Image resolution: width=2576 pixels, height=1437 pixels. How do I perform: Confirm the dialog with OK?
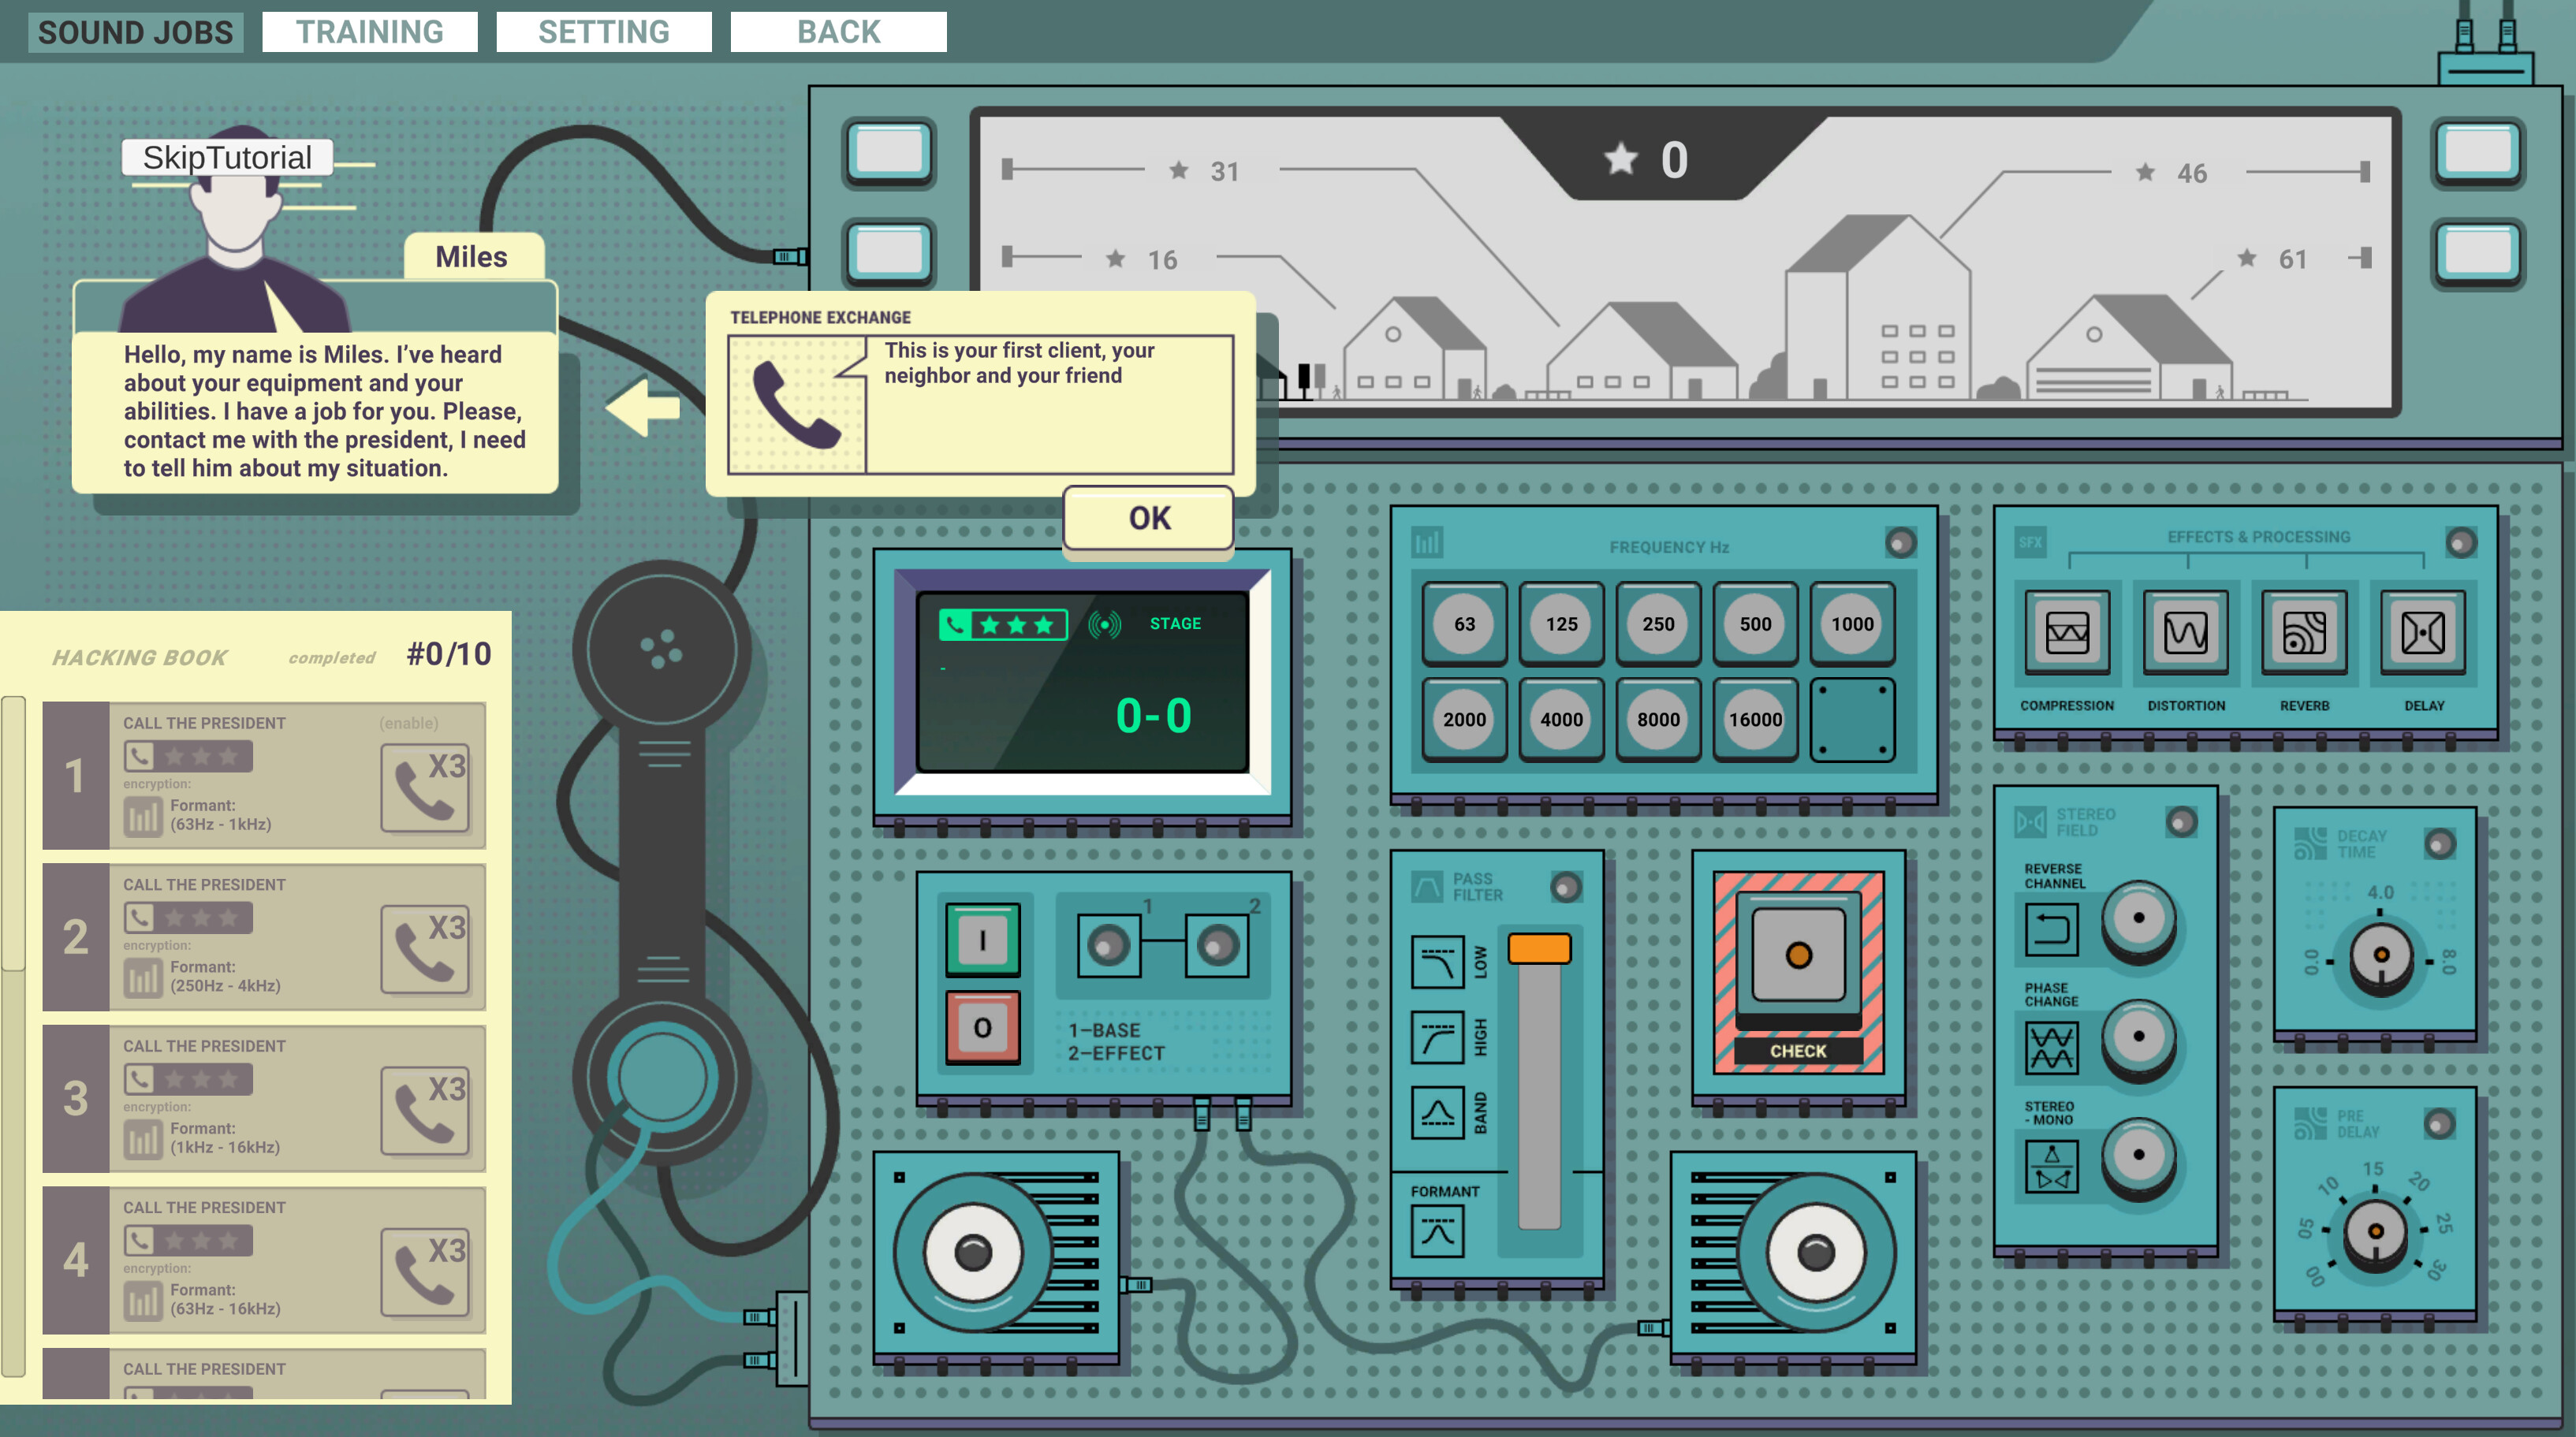(1149, 518)
